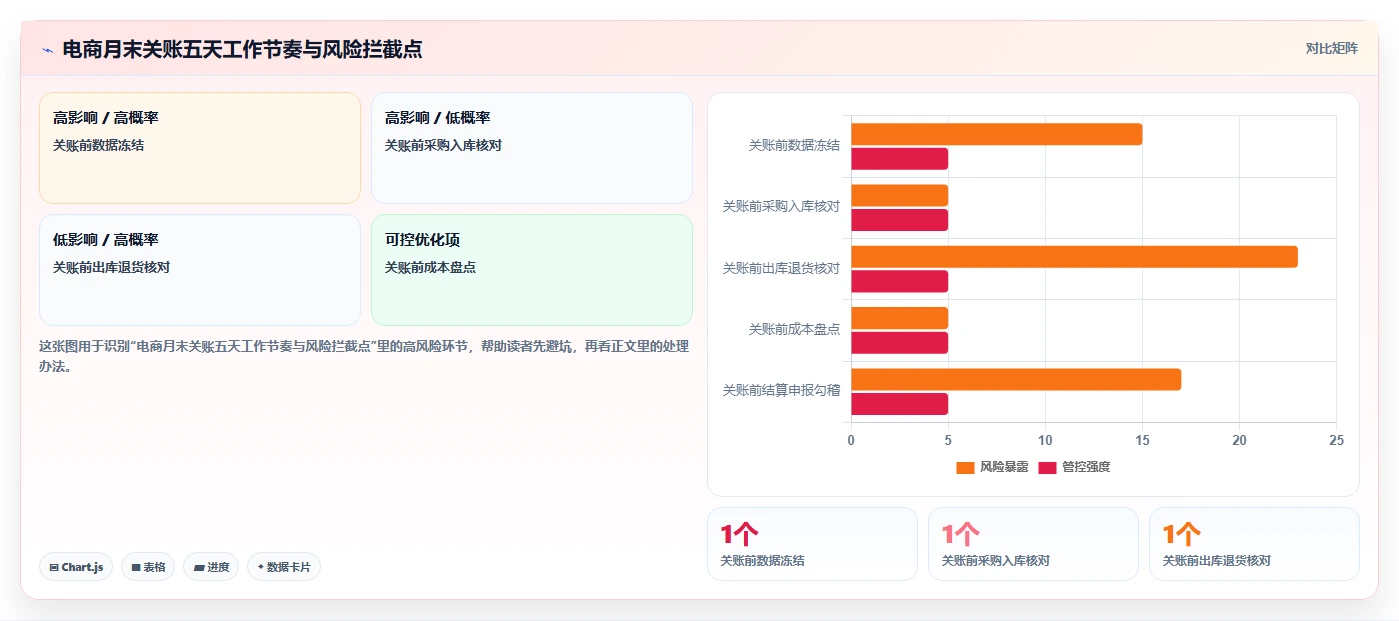Click the description paragraph starting 这张图用于识别
The image size is (1399, 621).
click(x=364, y=356)
